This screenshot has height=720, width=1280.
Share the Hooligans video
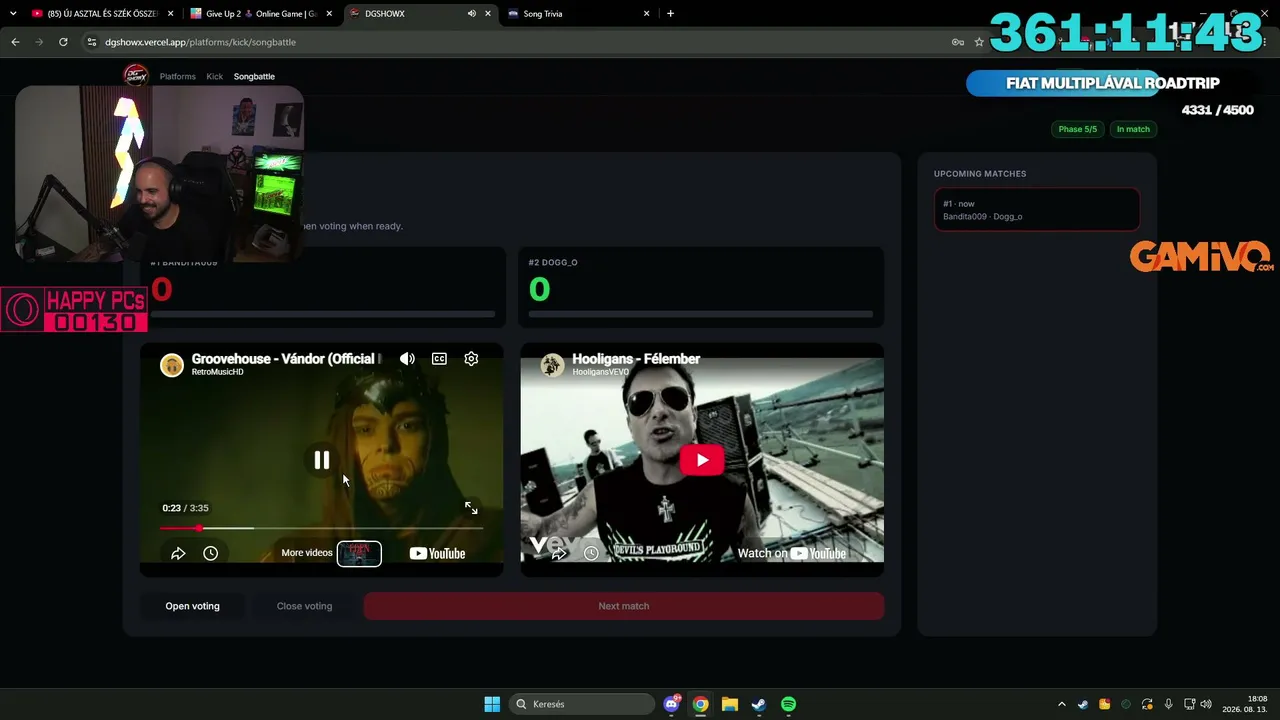click(x=559, y=553)
